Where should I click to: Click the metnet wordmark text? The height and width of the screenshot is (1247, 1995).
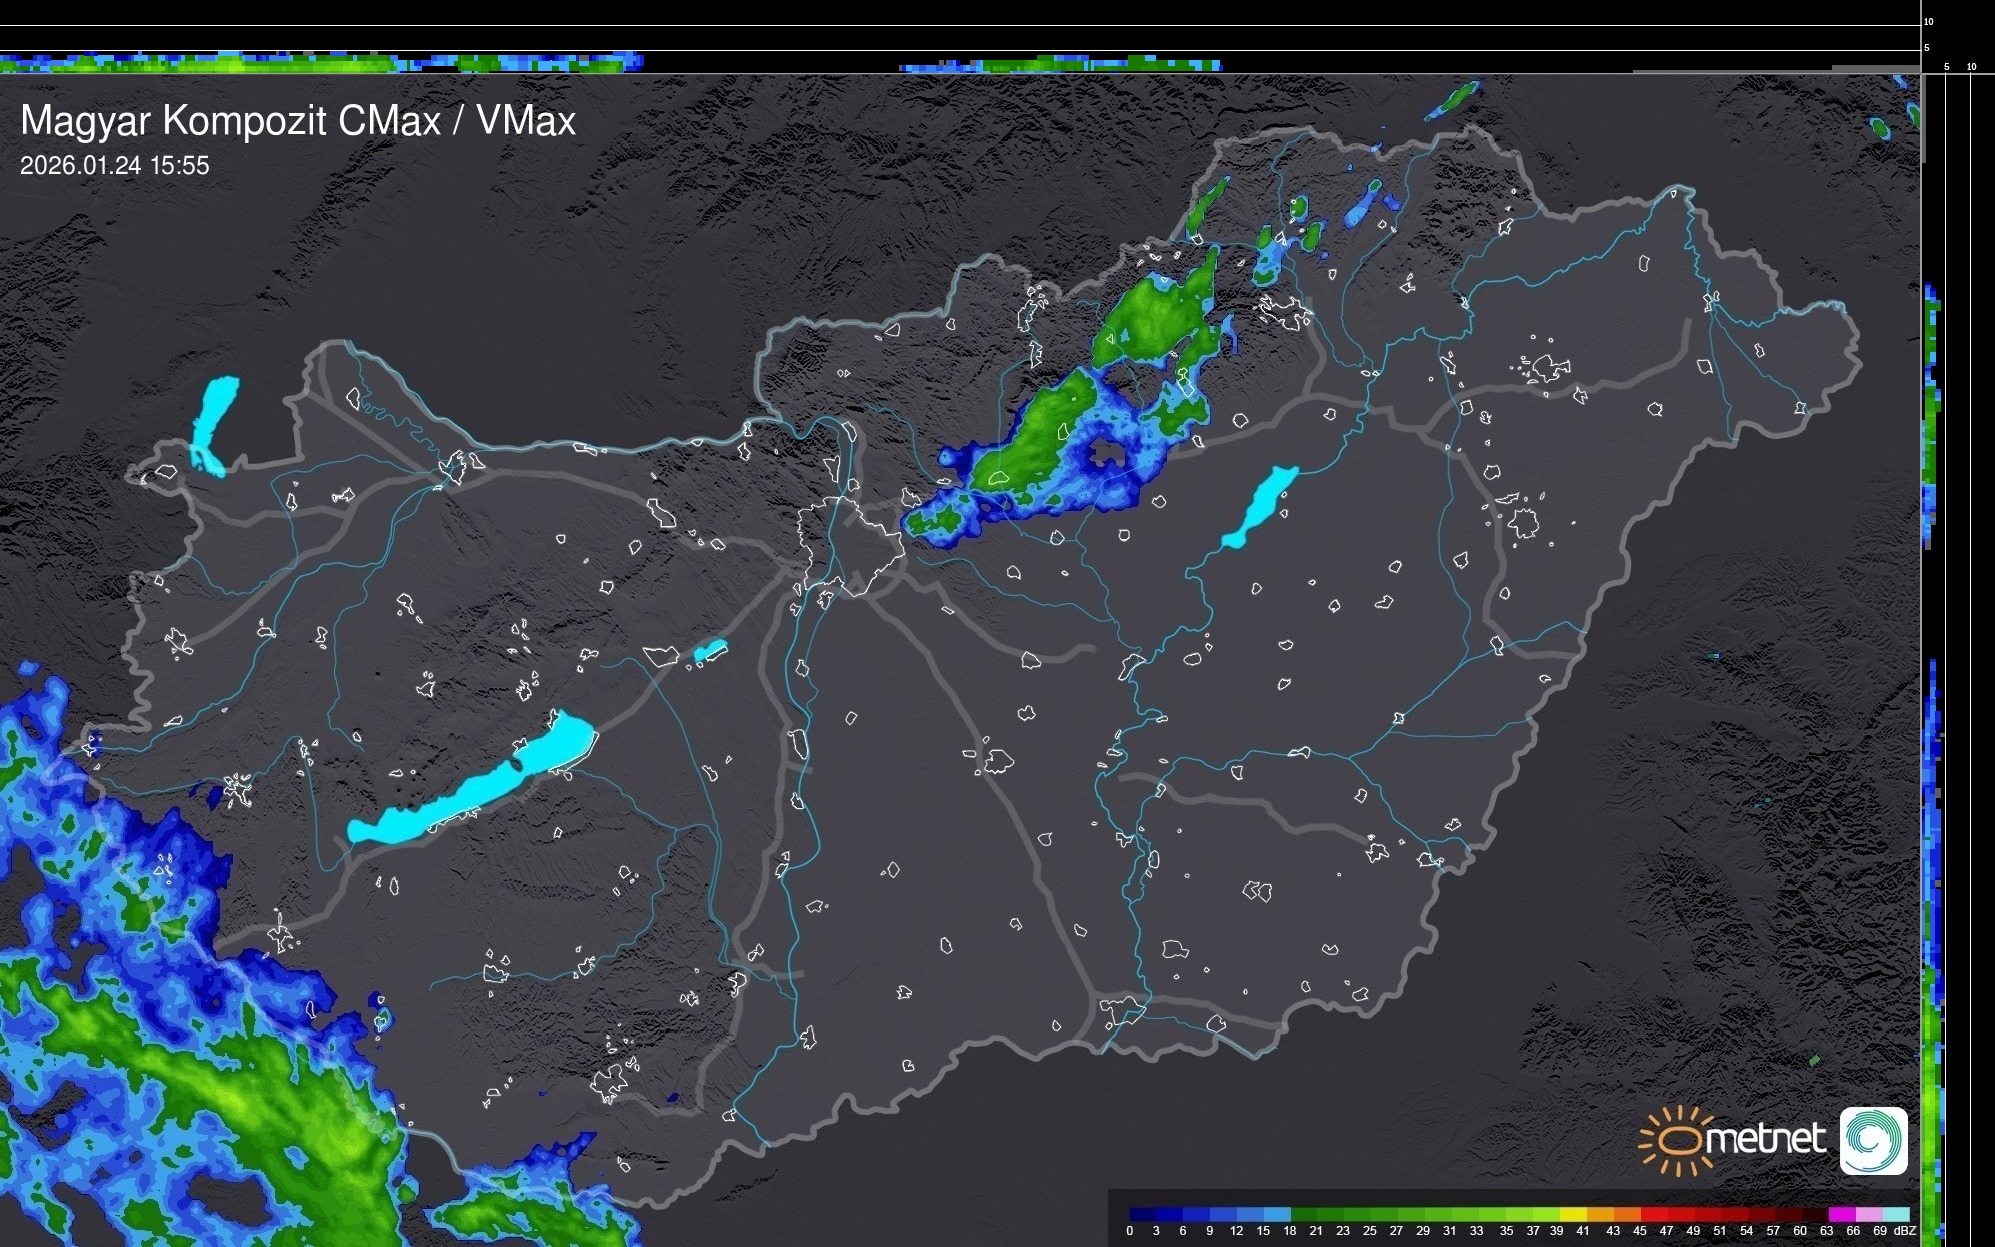[1765, 1140]
